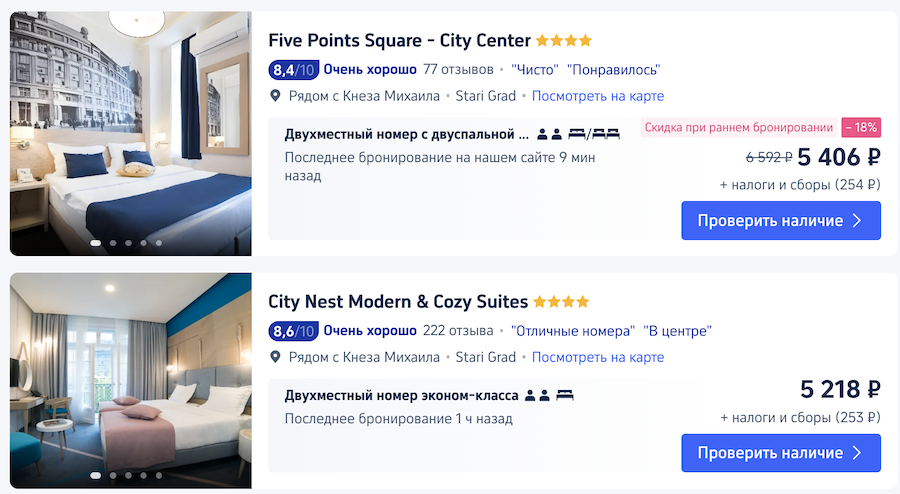Click the location pin icon for Five Points Square
The height and width of the screenshot is (494, 900).
276,96
